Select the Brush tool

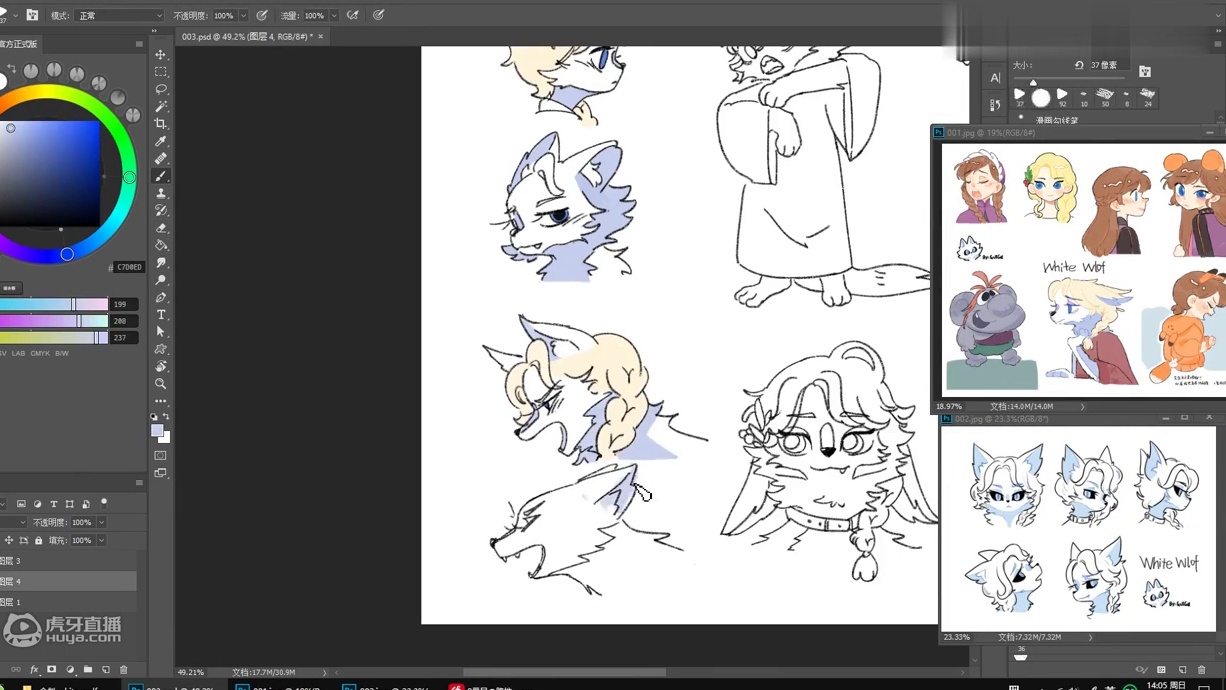click(x=161, y=176)
